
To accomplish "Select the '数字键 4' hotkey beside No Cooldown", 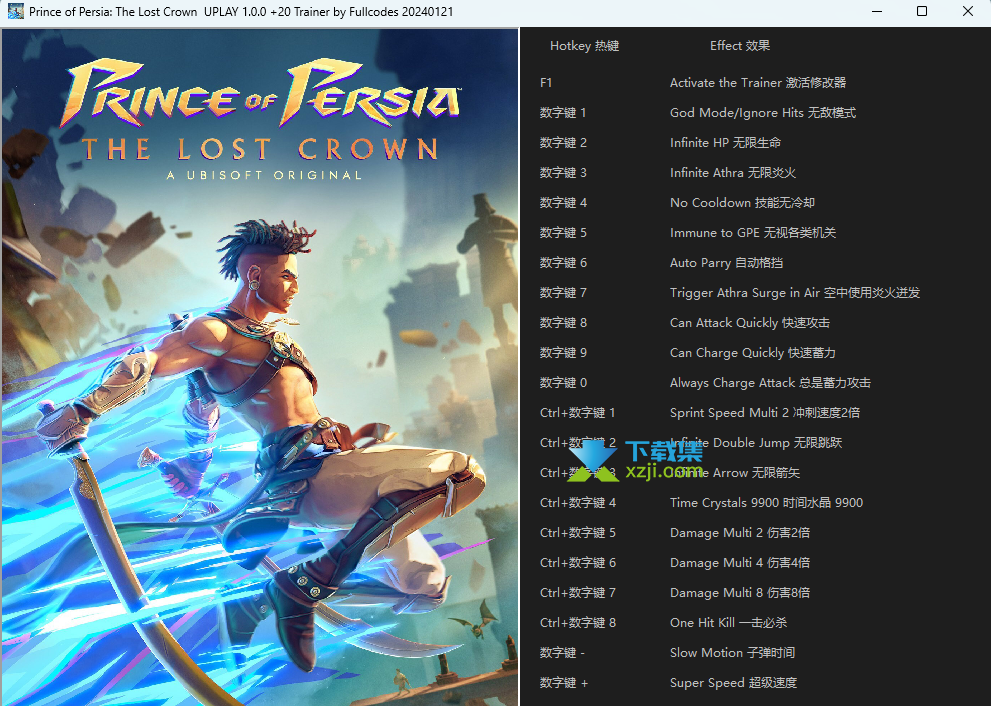I will coord(563,203).
